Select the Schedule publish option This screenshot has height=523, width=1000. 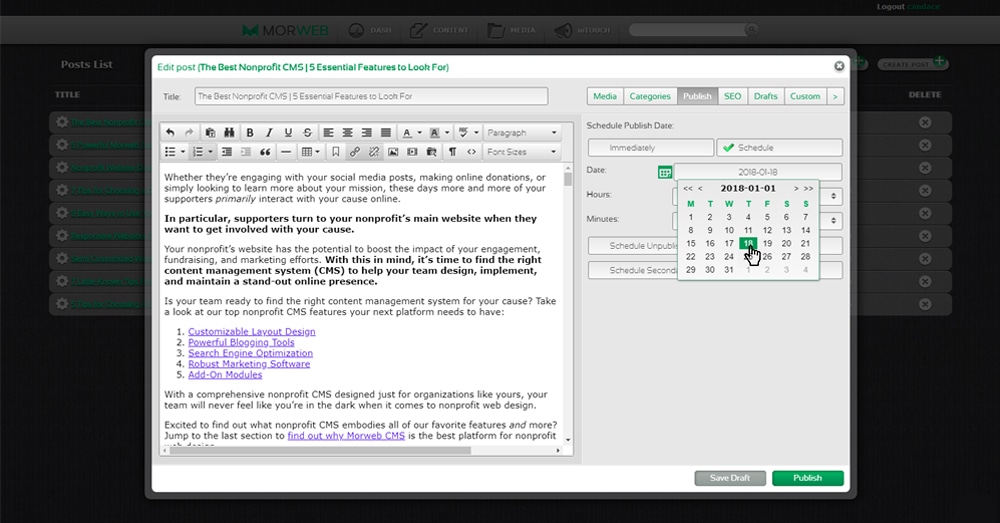[x=779, y=147]
